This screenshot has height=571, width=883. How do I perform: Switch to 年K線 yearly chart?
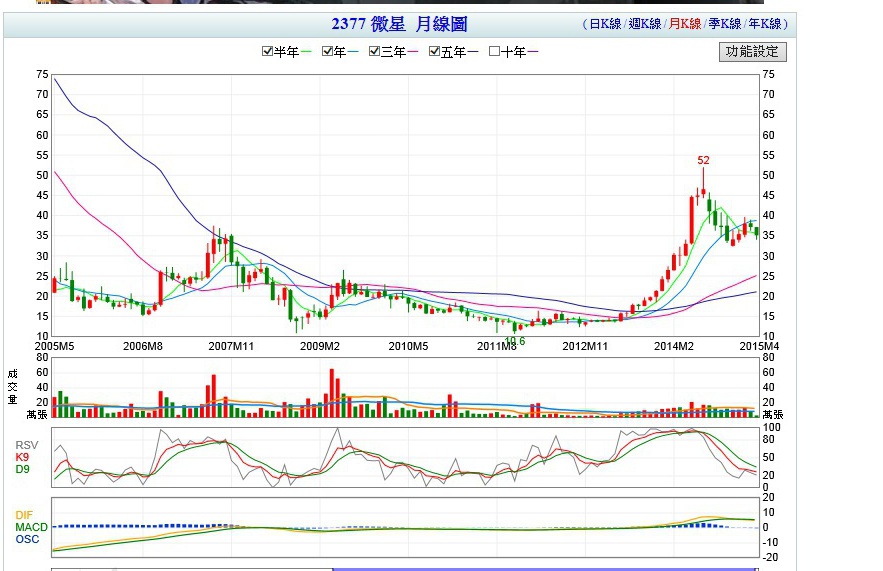tap(765, 24)
